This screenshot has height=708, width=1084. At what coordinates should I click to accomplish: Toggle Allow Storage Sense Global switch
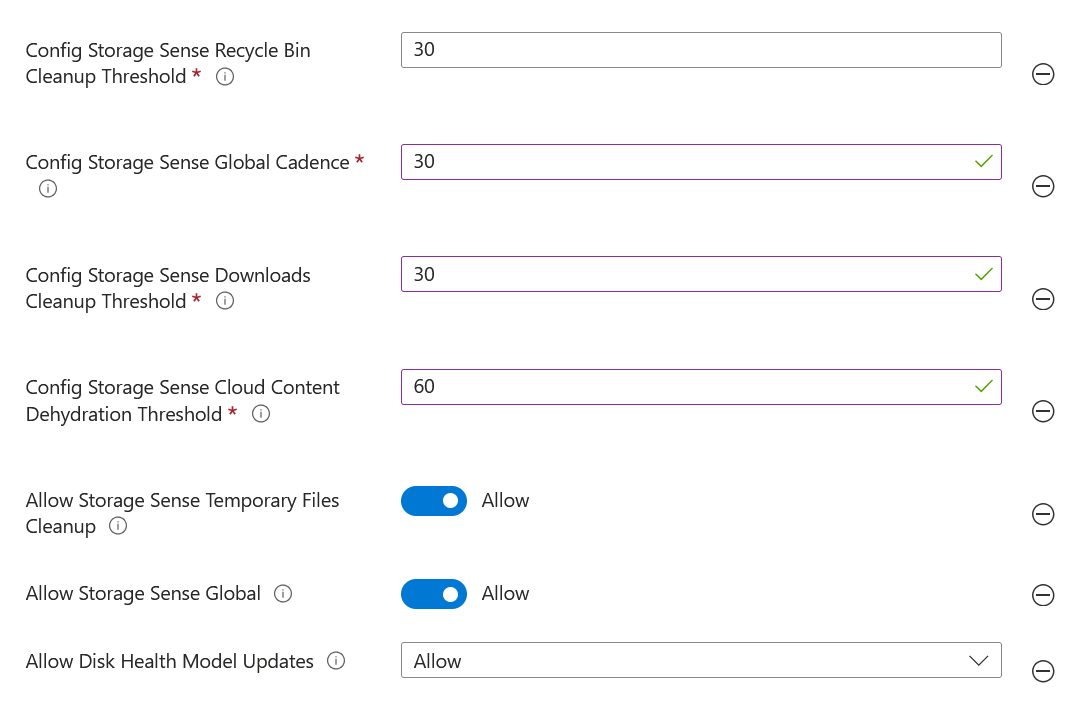(434, 594)
